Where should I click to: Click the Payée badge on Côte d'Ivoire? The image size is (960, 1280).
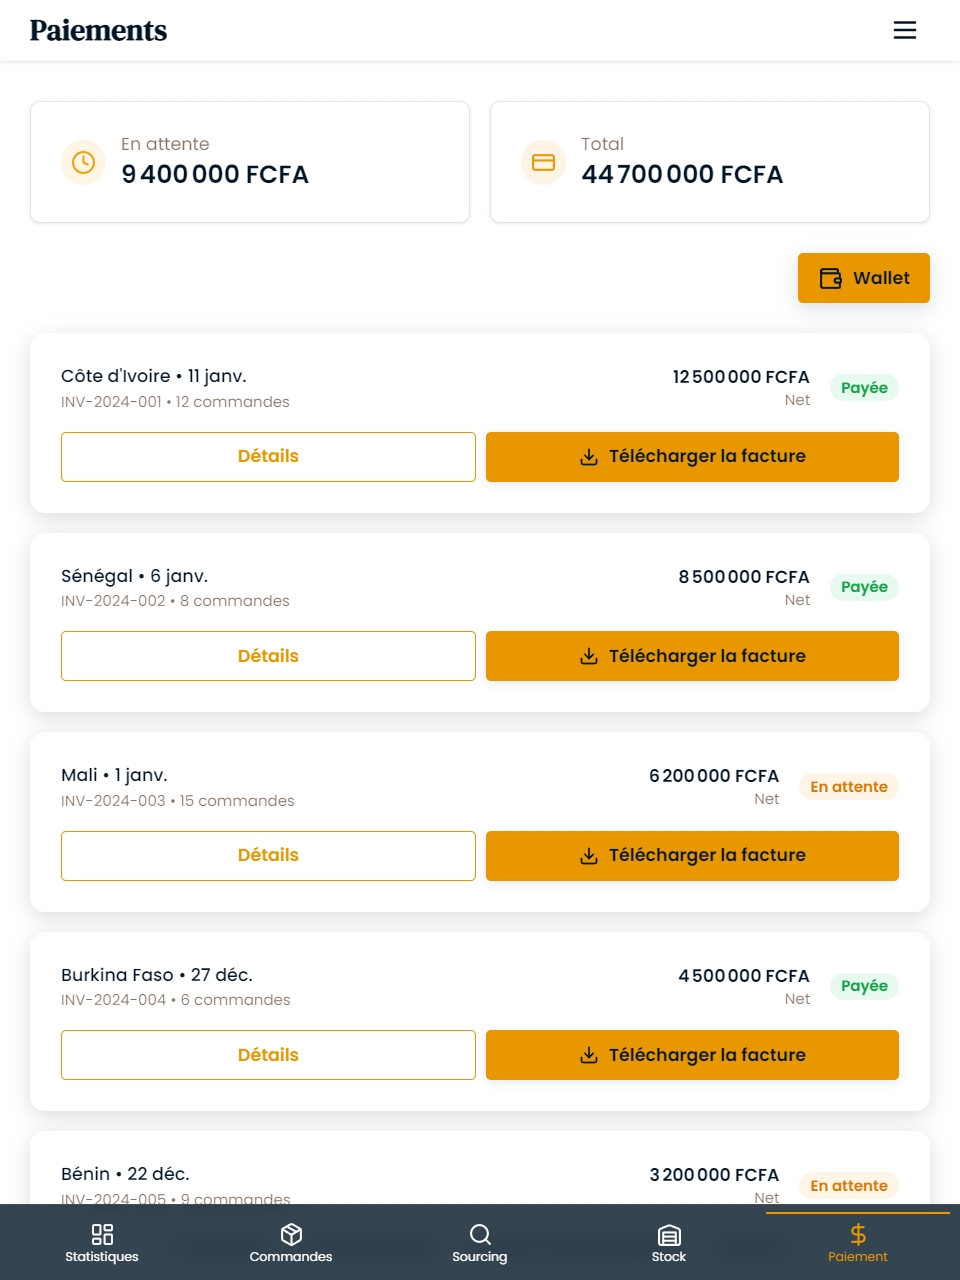pos(864,388)
